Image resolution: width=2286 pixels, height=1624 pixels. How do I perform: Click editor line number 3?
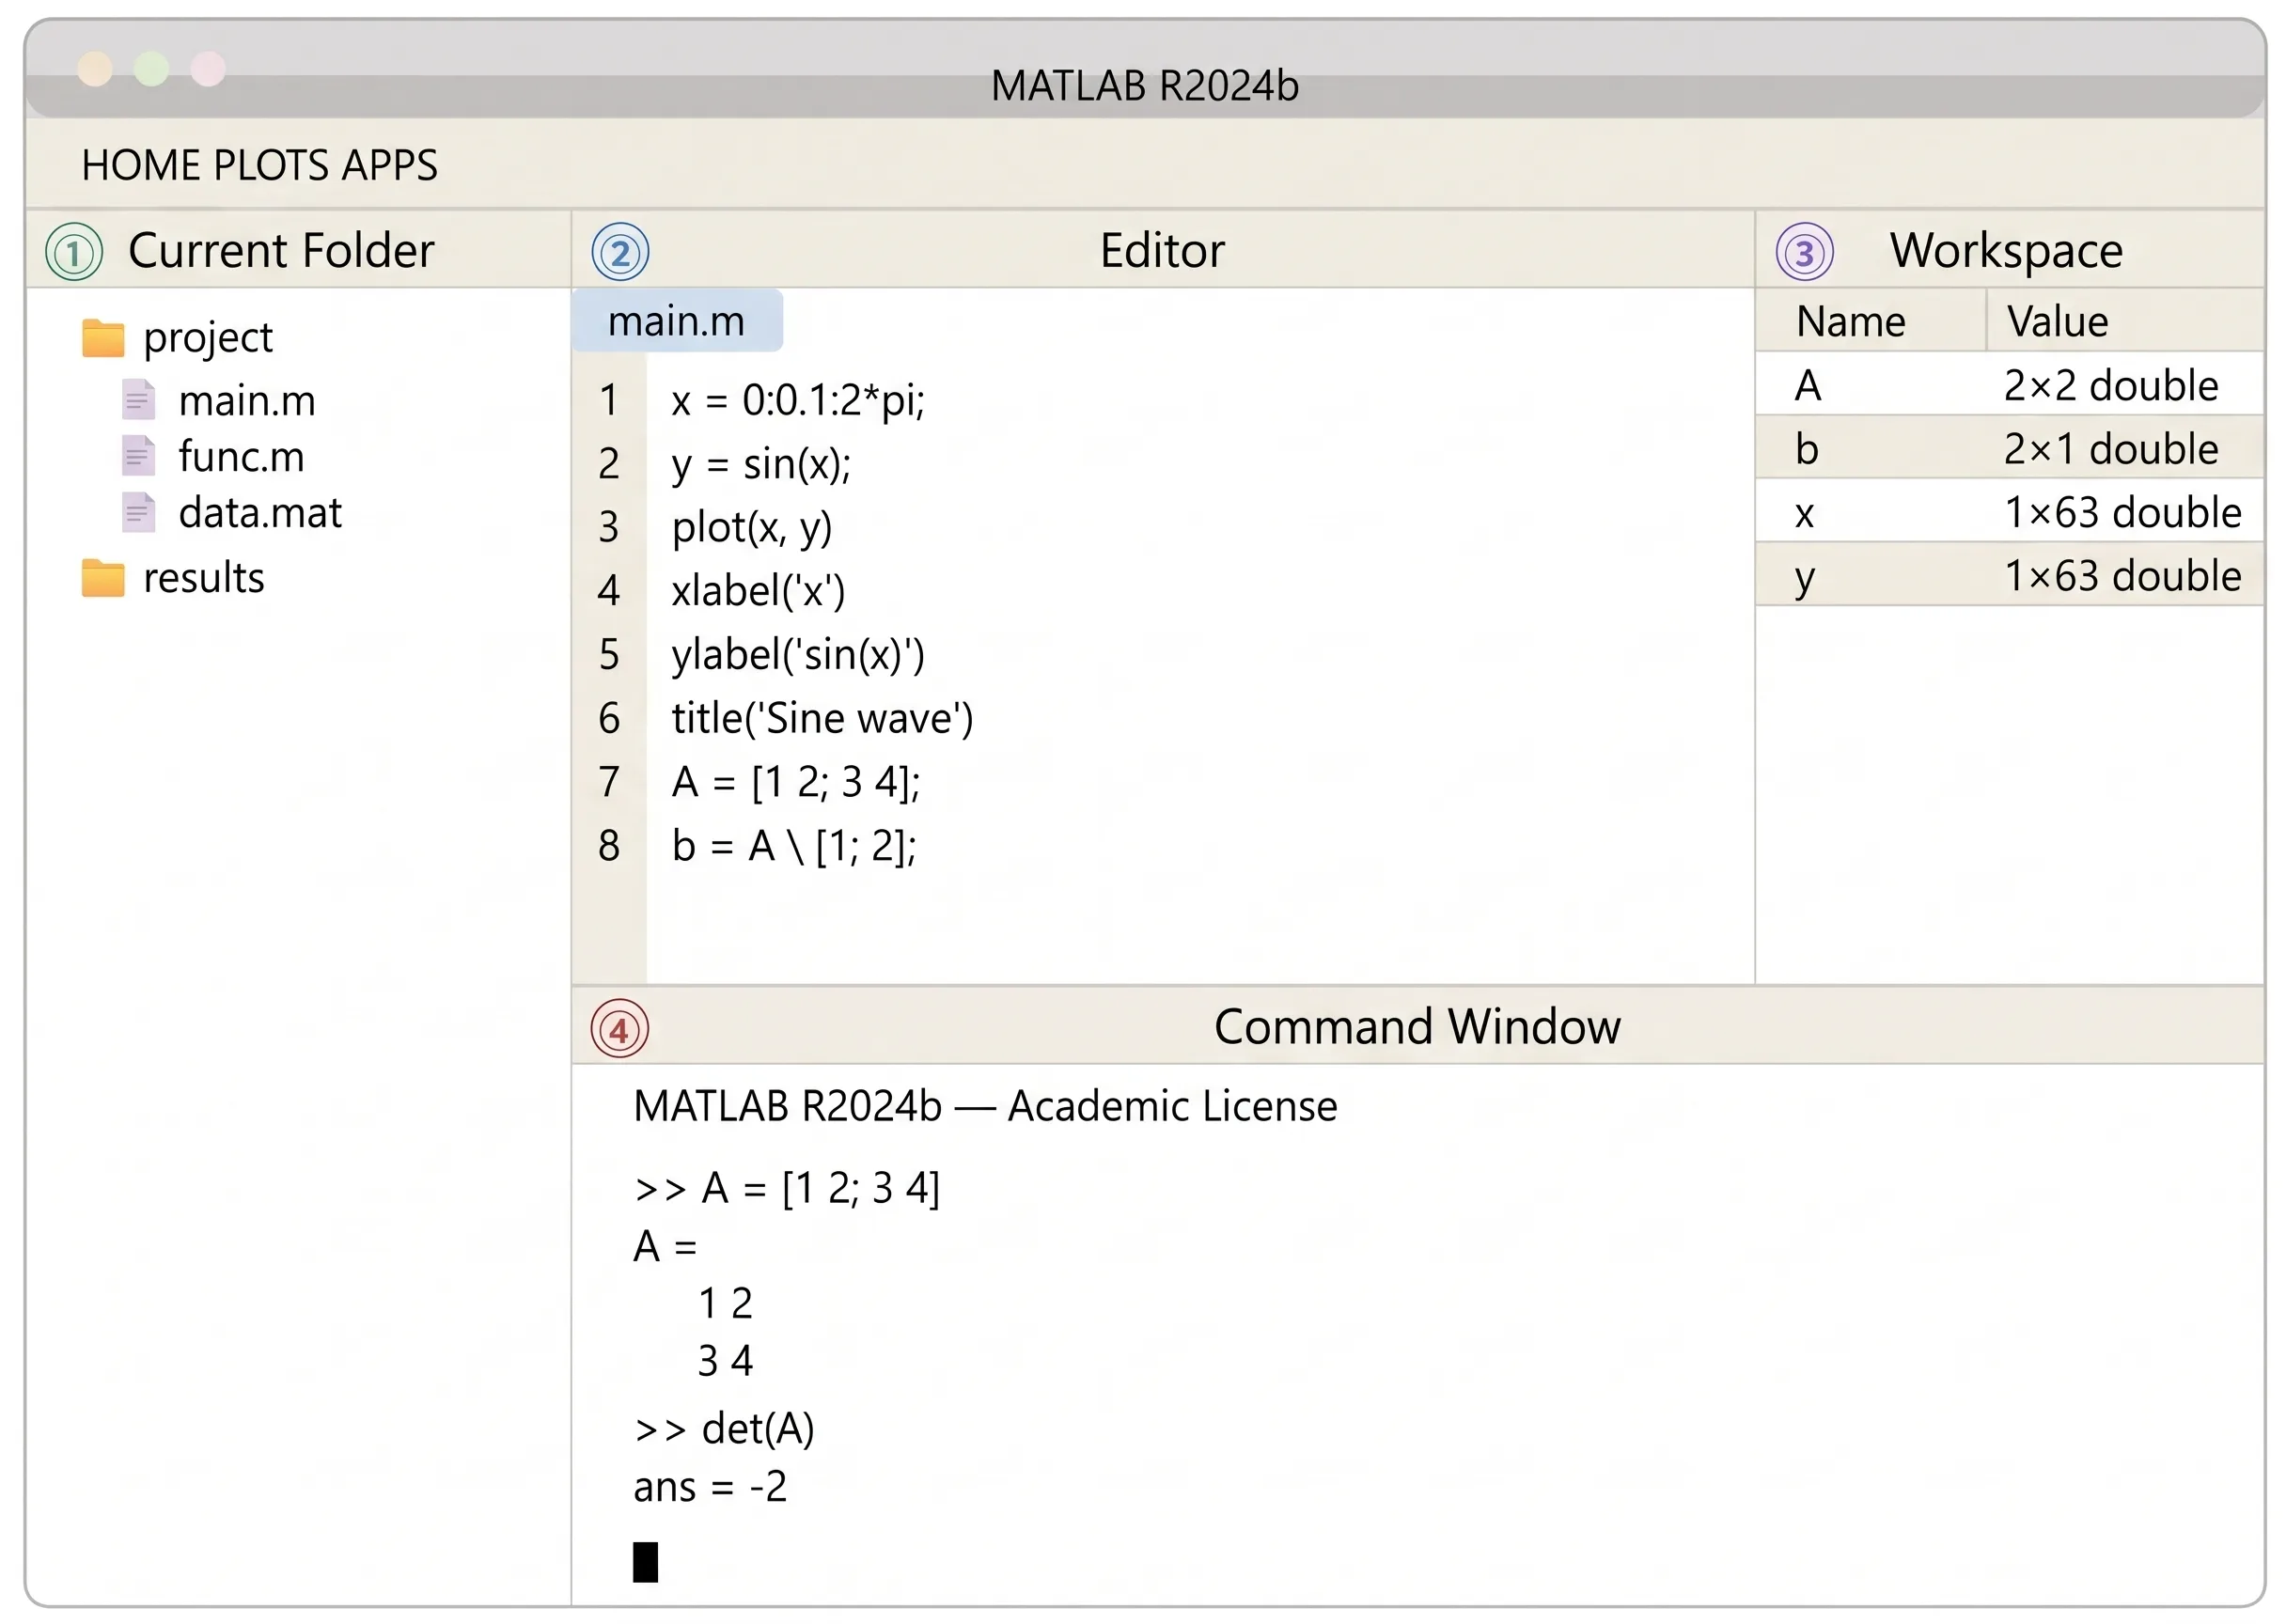click(609, 527)
